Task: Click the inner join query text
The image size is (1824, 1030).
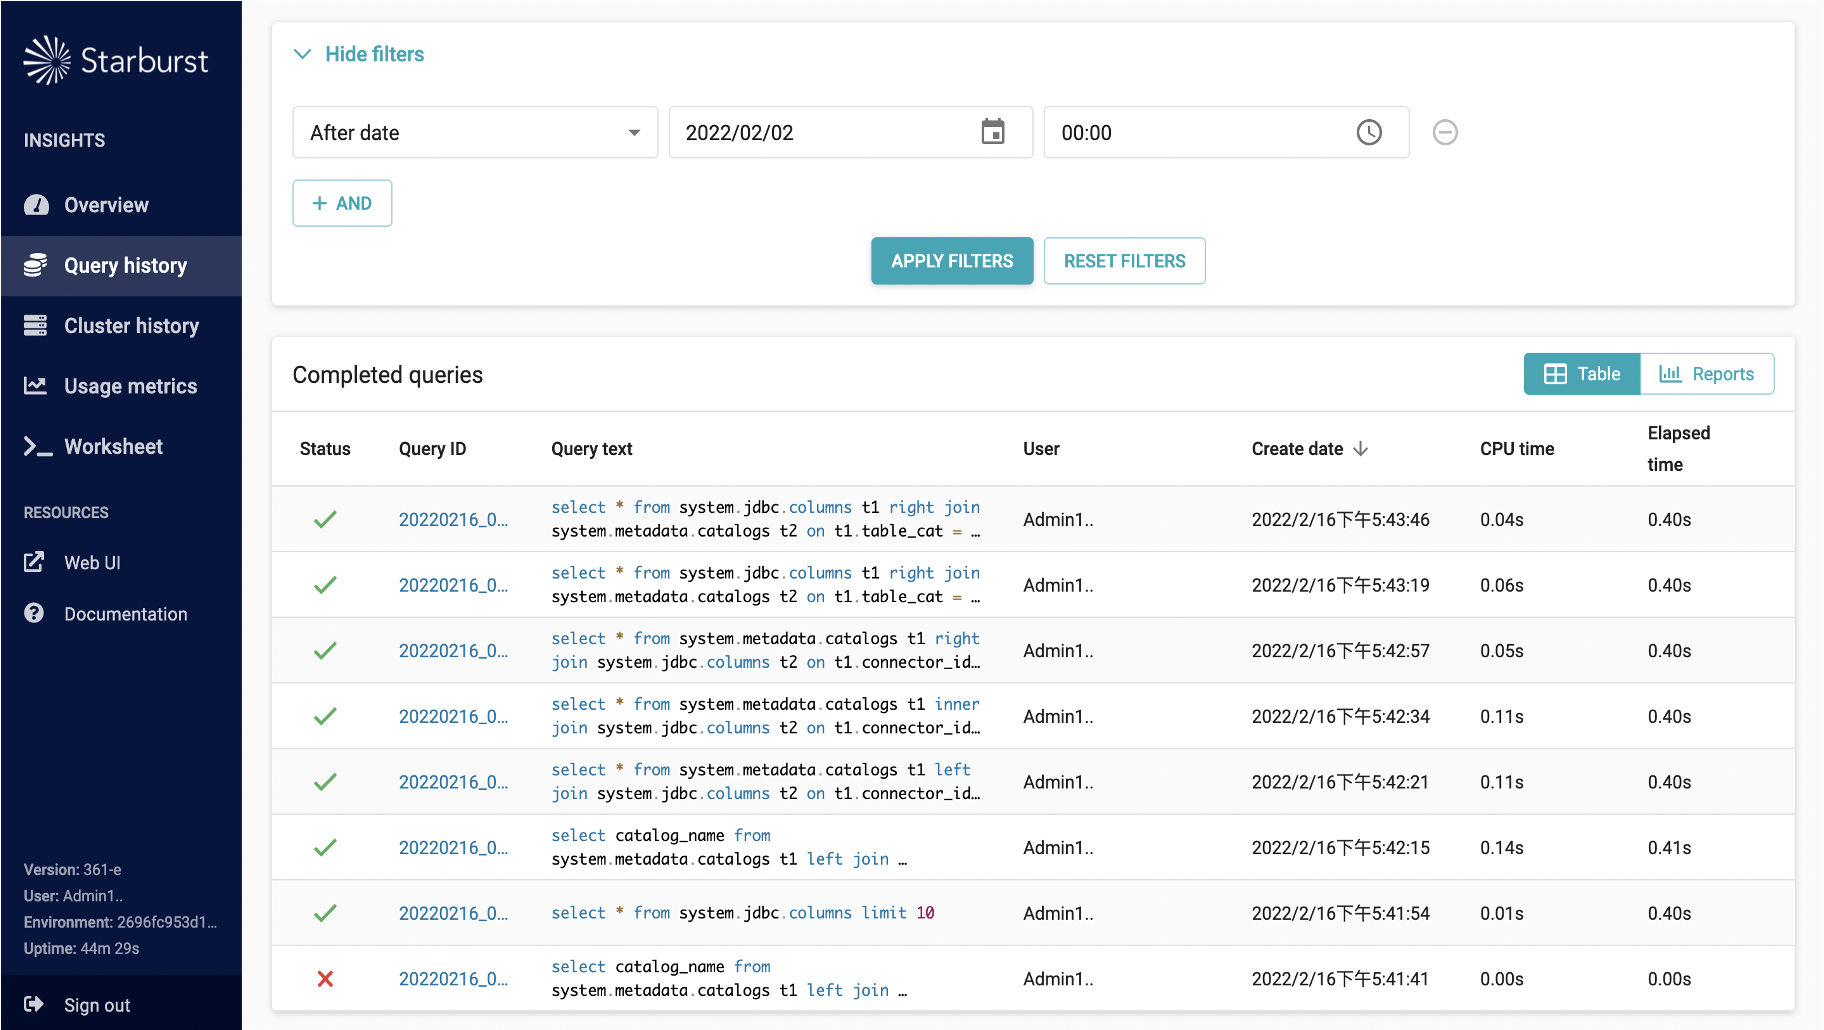Action: click(766, 716)
